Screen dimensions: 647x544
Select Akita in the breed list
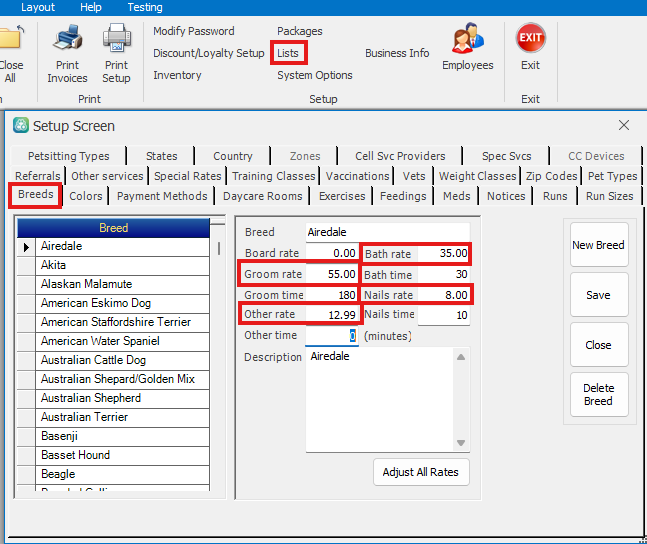coord(122,265)
